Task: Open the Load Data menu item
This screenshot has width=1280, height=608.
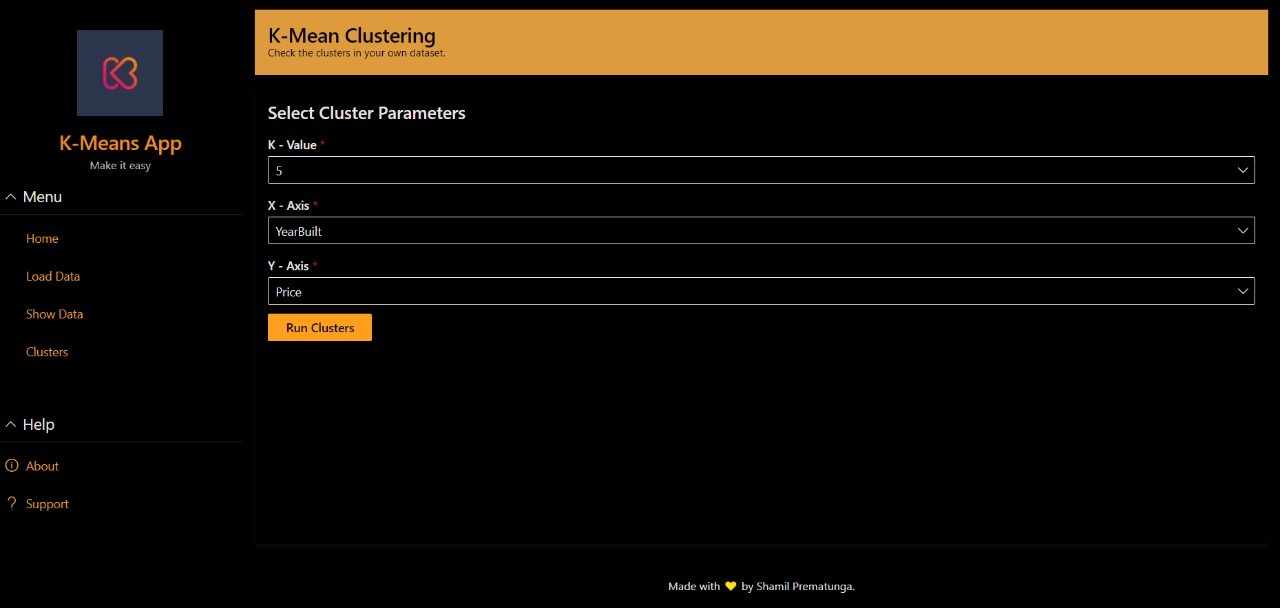Action: pyautogui.click(x=53, y=277)
